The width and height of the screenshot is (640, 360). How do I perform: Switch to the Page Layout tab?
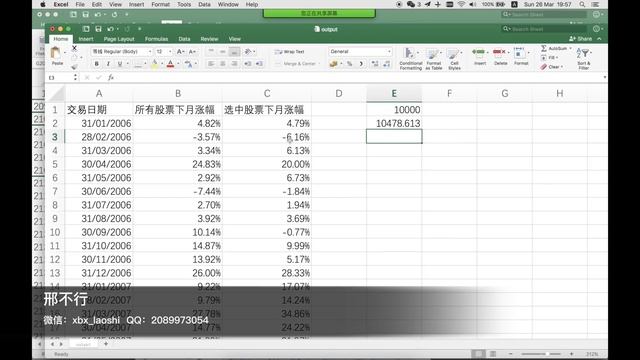click(119, 39)
